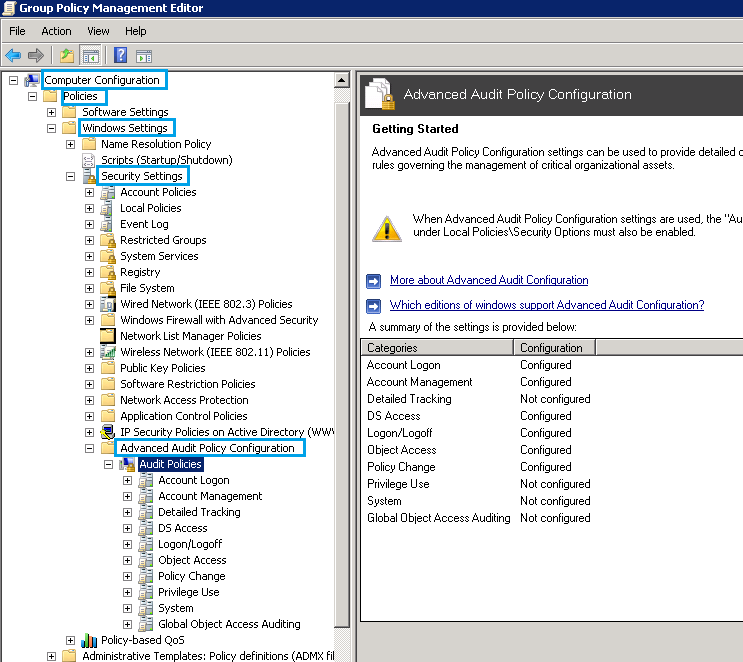Expand the Logon/Logoff audit node
Screen dimensions: 743x662
[x=127, y=544]
